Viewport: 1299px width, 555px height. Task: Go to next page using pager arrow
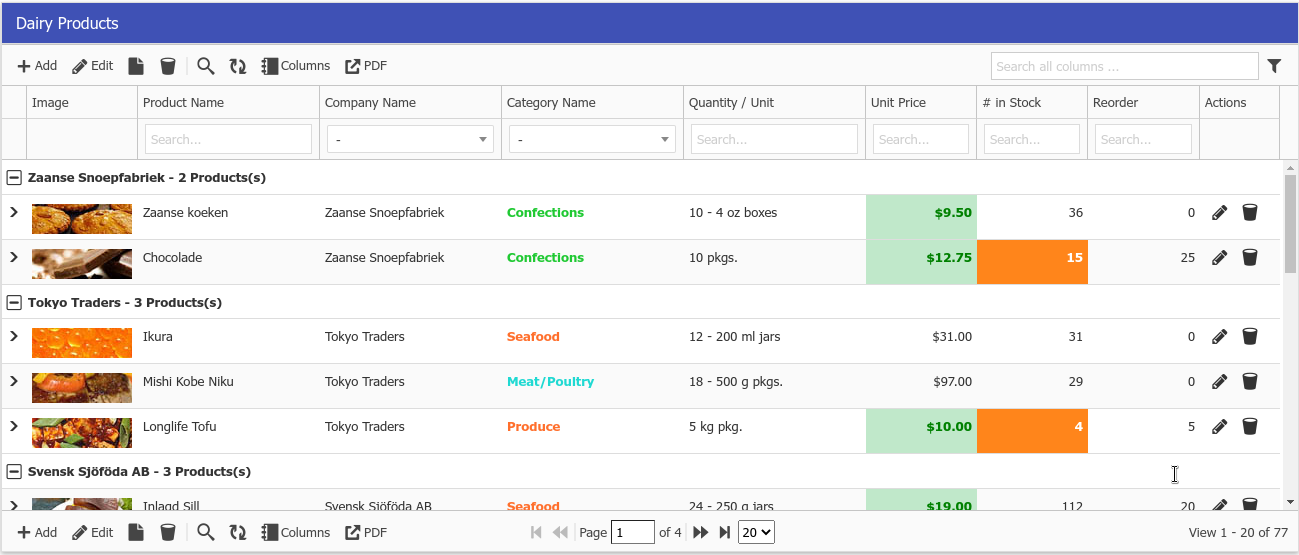(700, 533)
